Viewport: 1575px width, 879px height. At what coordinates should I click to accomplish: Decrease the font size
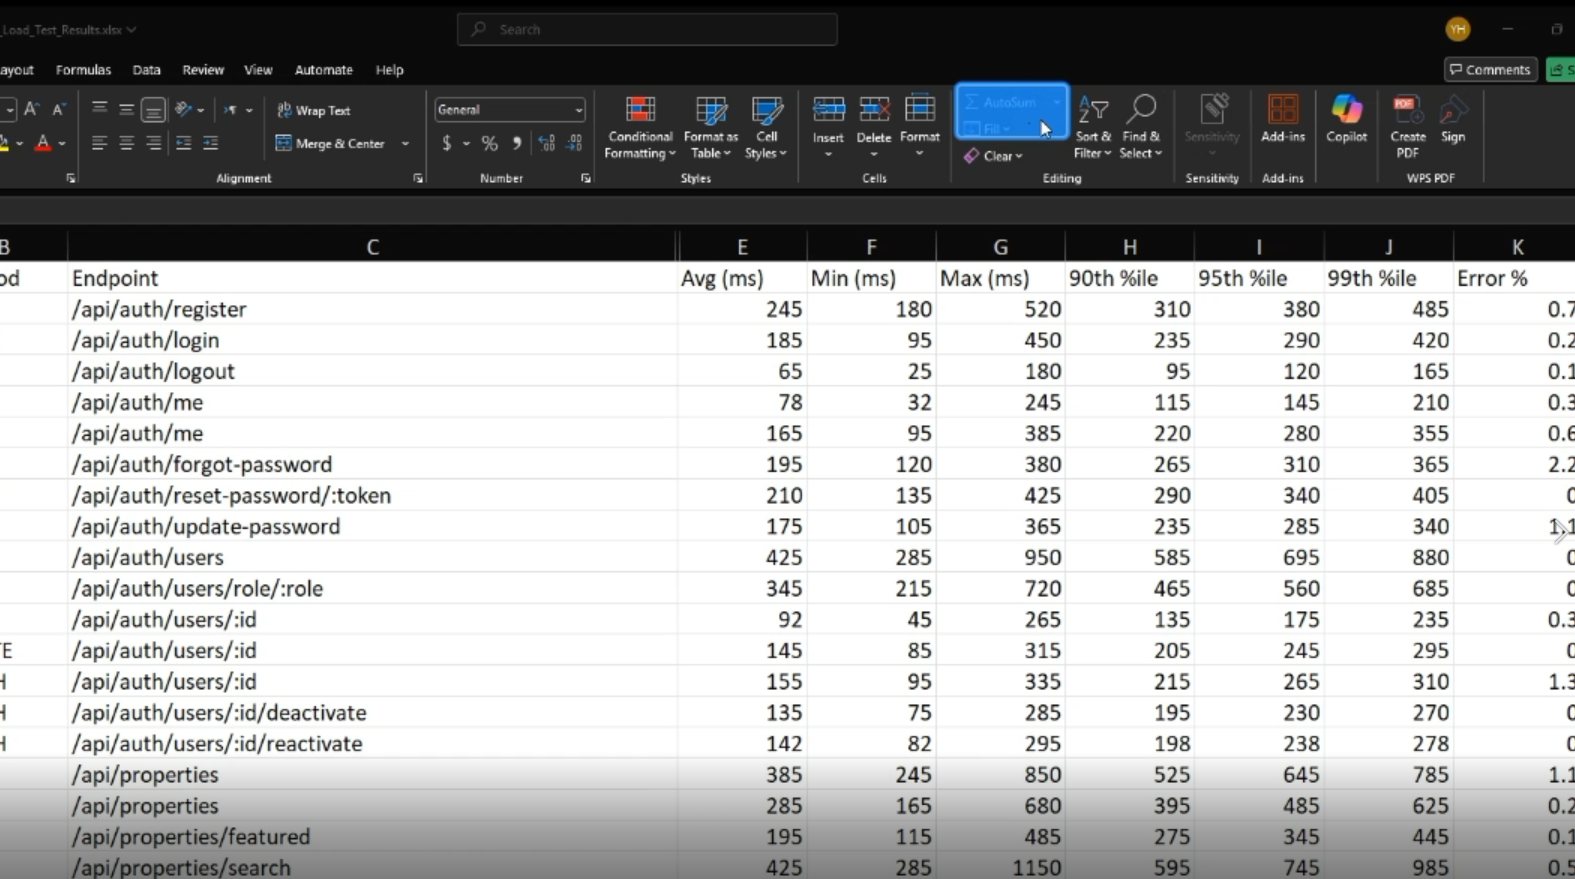[x=58, y=109]
